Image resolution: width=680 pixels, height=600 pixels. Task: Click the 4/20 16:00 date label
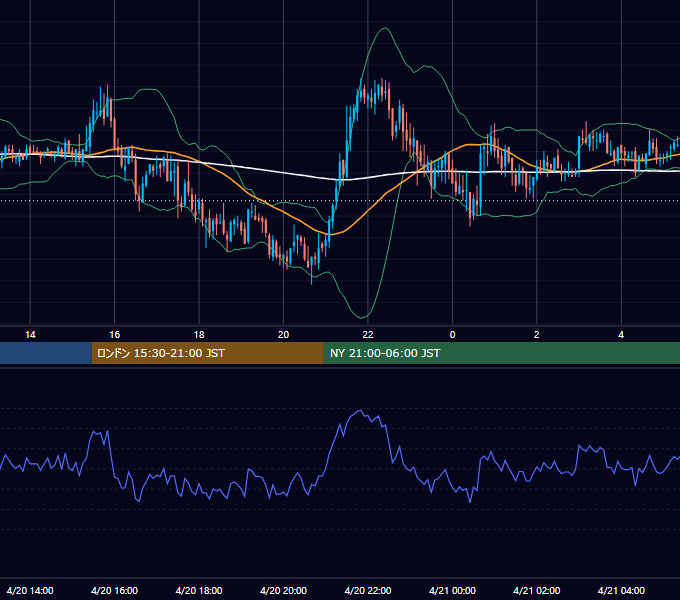114,590
